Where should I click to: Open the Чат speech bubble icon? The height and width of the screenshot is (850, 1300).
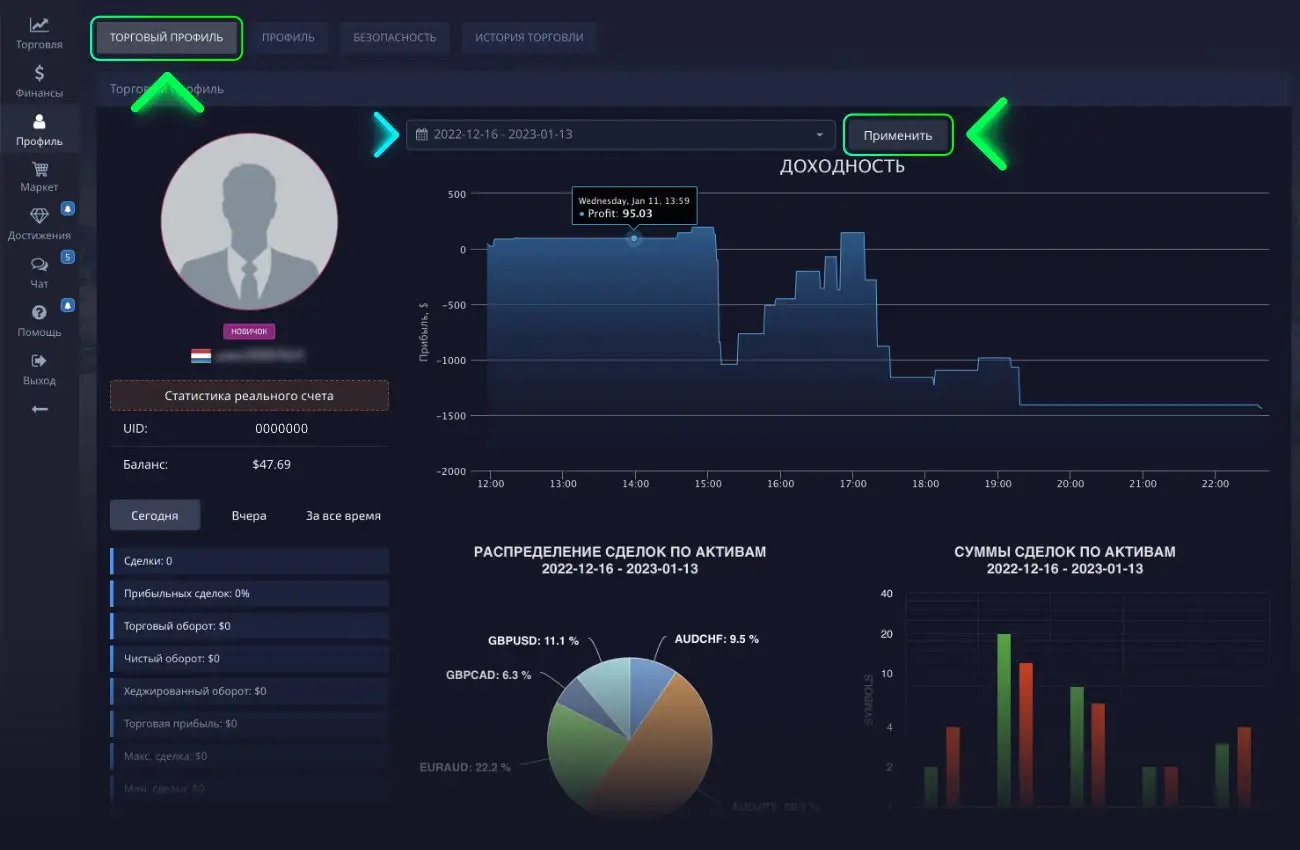[39, 265]
